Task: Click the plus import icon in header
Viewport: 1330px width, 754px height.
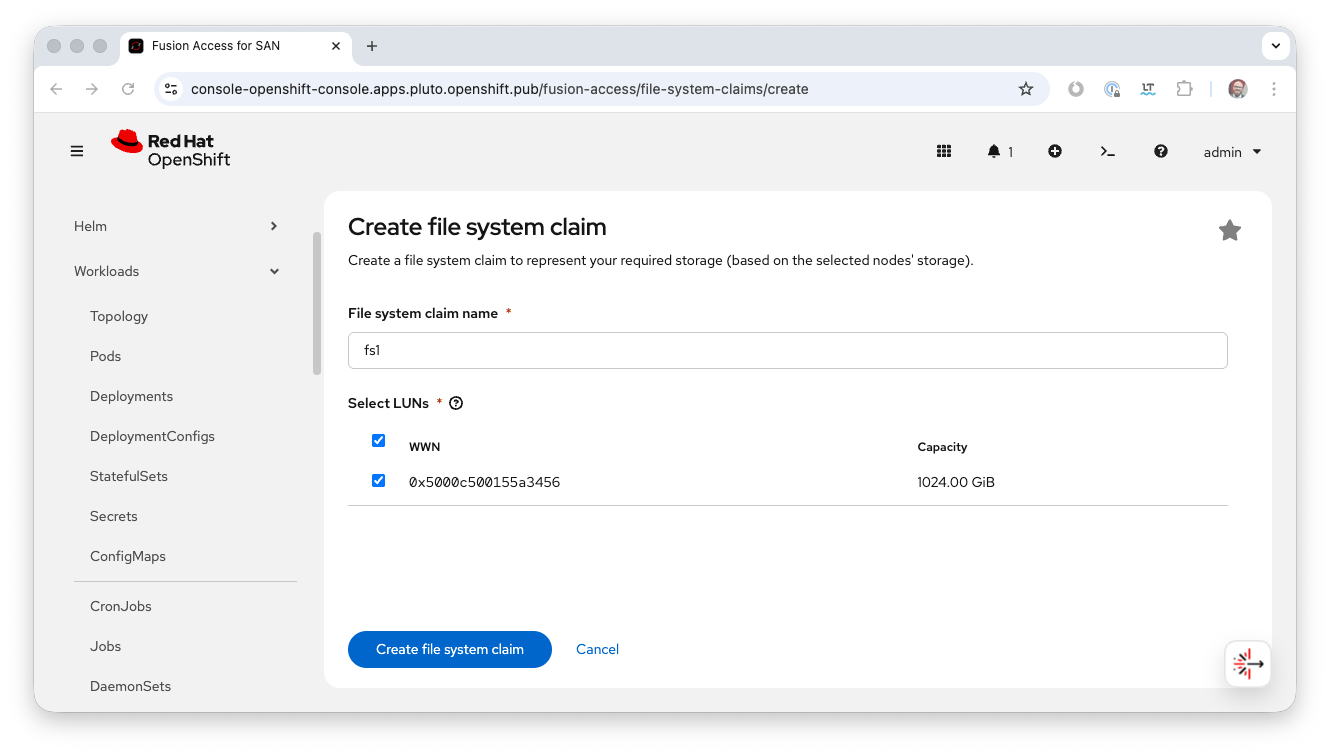Action: 1054,151
